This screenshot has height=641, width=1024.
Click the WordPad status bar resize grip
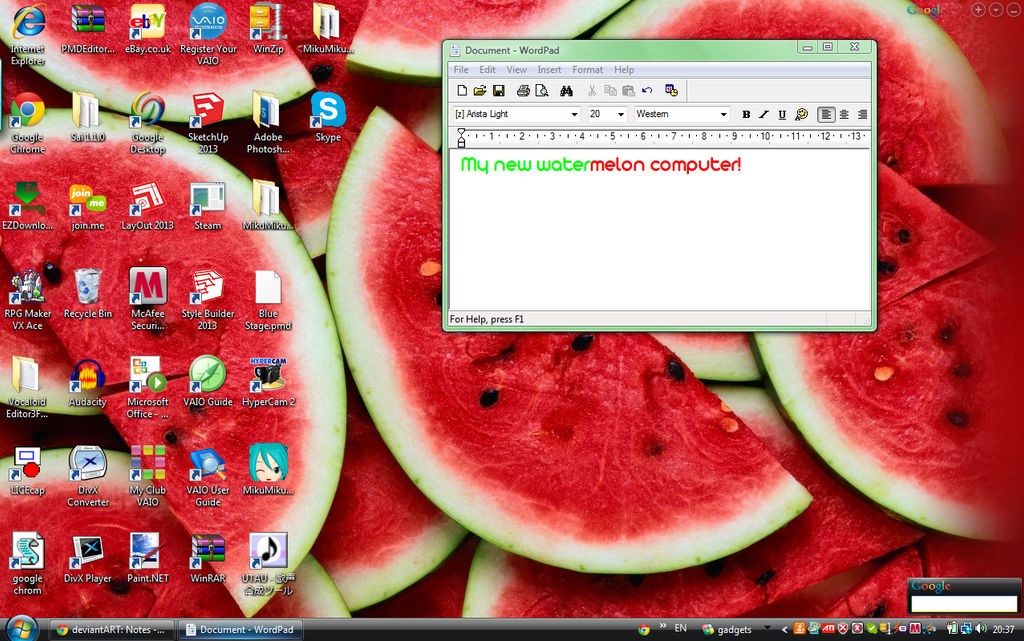(865, 320)
